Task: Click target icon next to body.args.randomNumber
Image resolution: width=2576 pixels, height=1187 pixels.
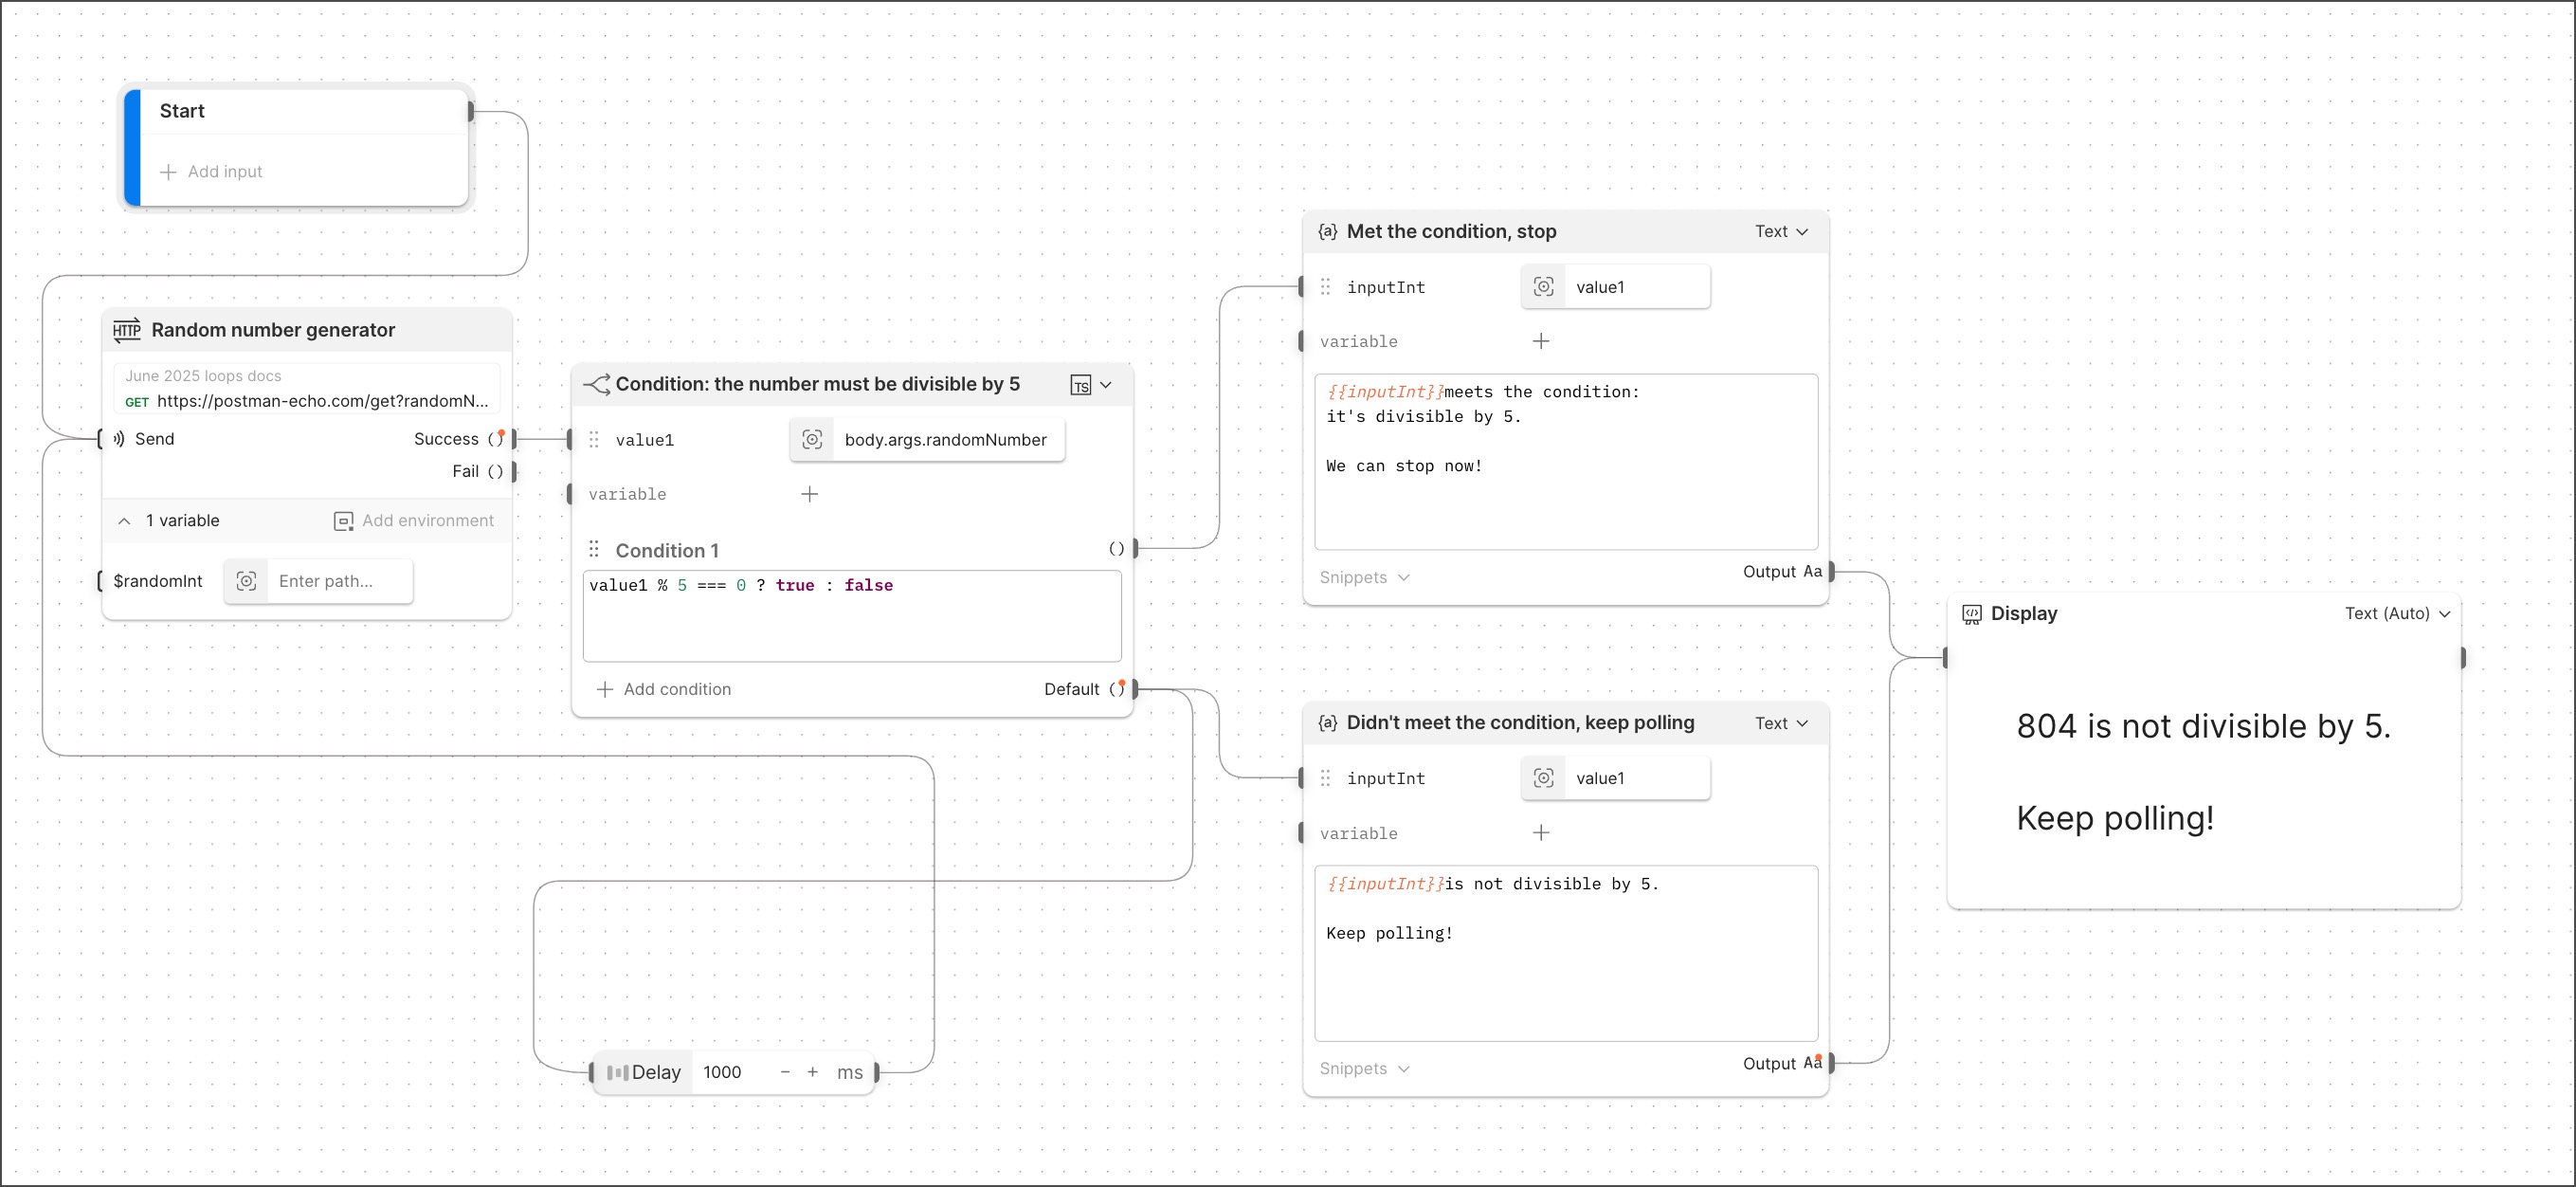Action: (812, 439)
